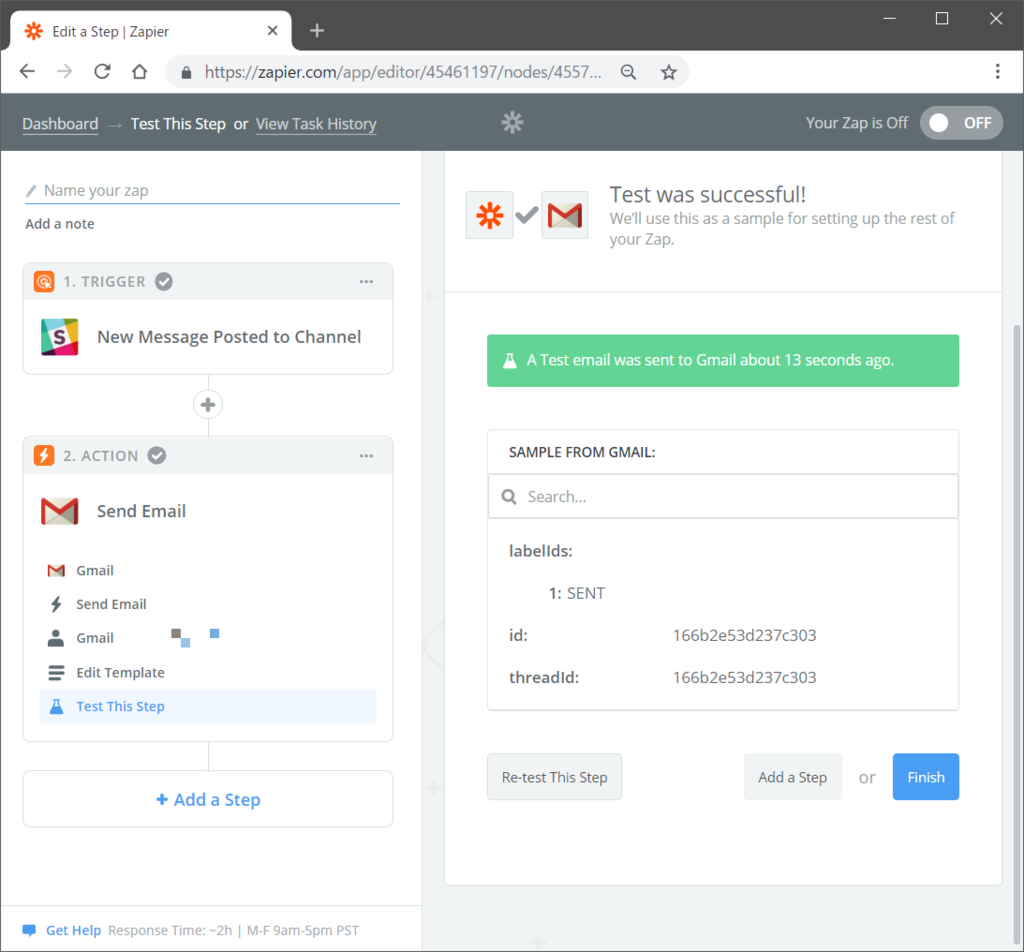Click the person icon for Gmail account
1024x952 pixels.
pyautogui.click(x=56, y=638)
